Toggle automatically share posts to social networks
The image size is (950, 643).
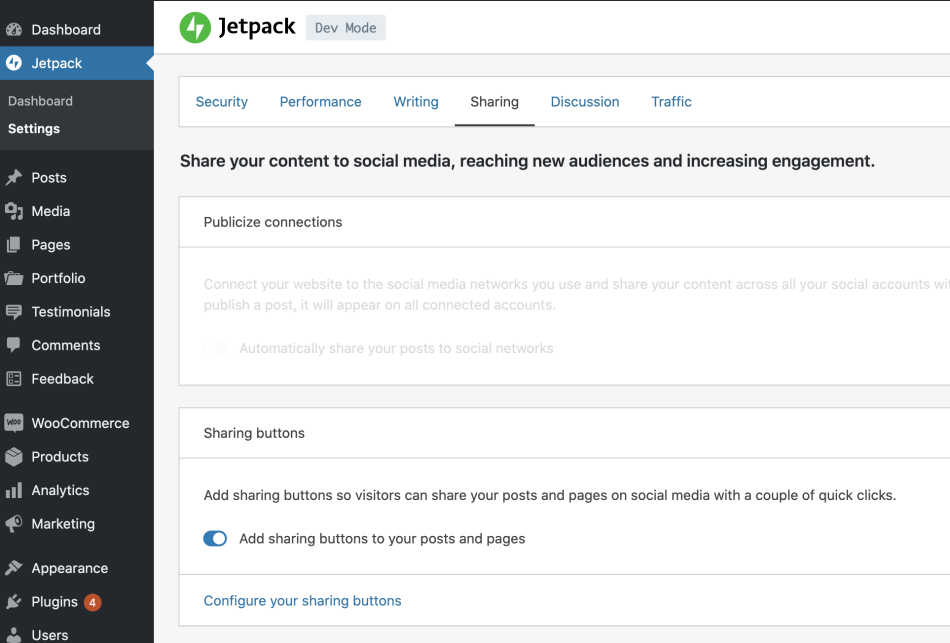pos(215,349)
